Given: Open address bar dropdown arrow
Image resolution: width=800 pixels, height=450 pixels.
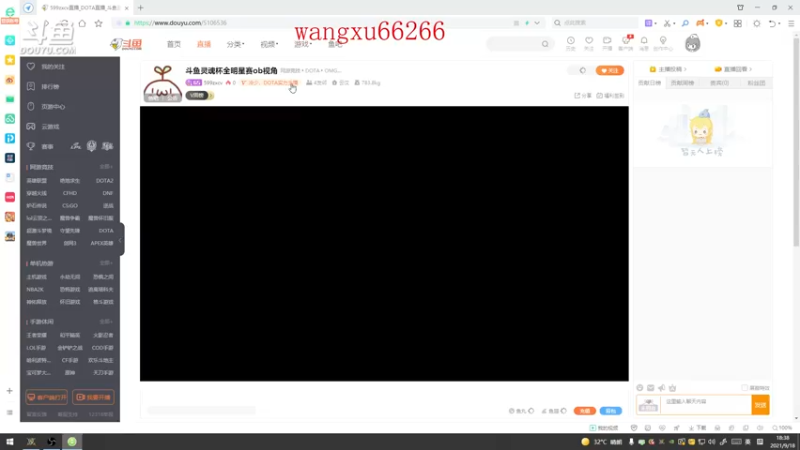Looking at the screenshot, I should point(537,23).
